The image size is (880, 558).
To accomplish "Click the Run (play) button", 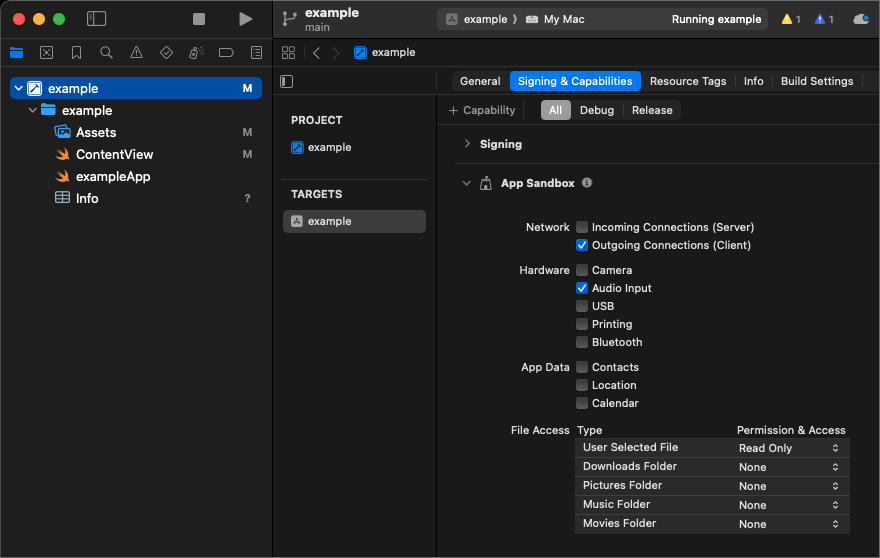I will (246, 19).
